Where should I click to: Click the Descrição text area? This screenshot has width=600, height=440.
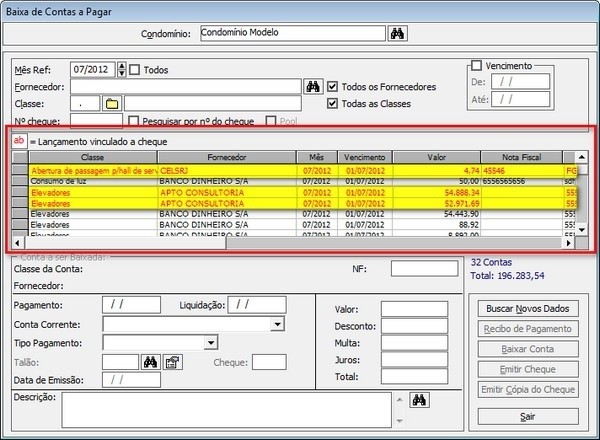227,410
